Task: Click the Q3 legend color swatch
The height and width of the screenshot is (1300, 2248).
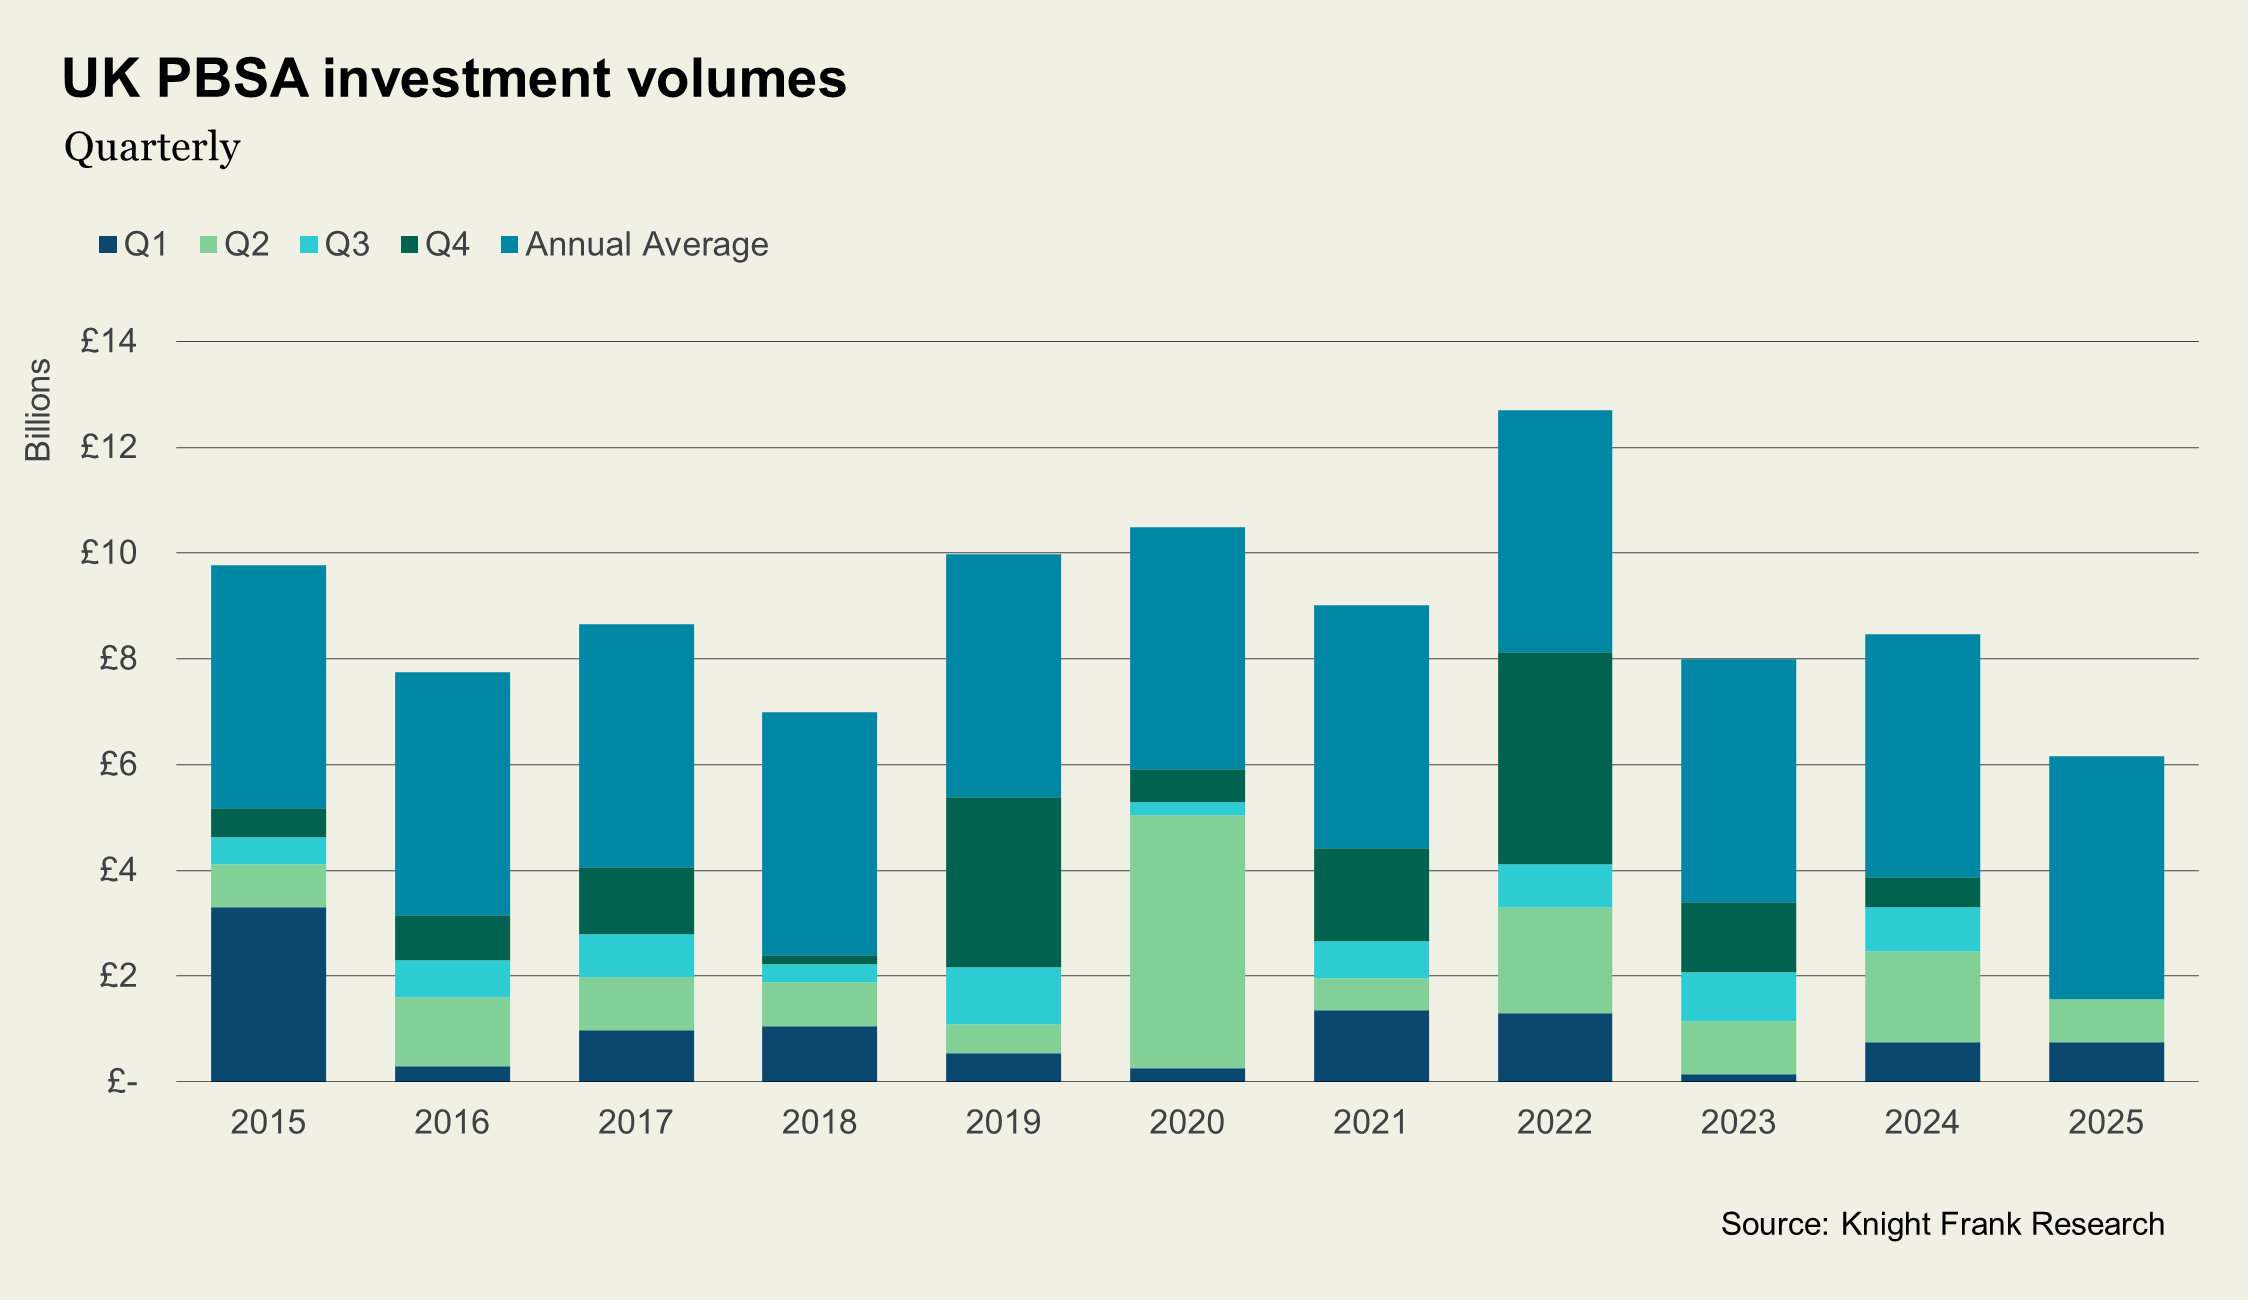Action: click(309, 244)
